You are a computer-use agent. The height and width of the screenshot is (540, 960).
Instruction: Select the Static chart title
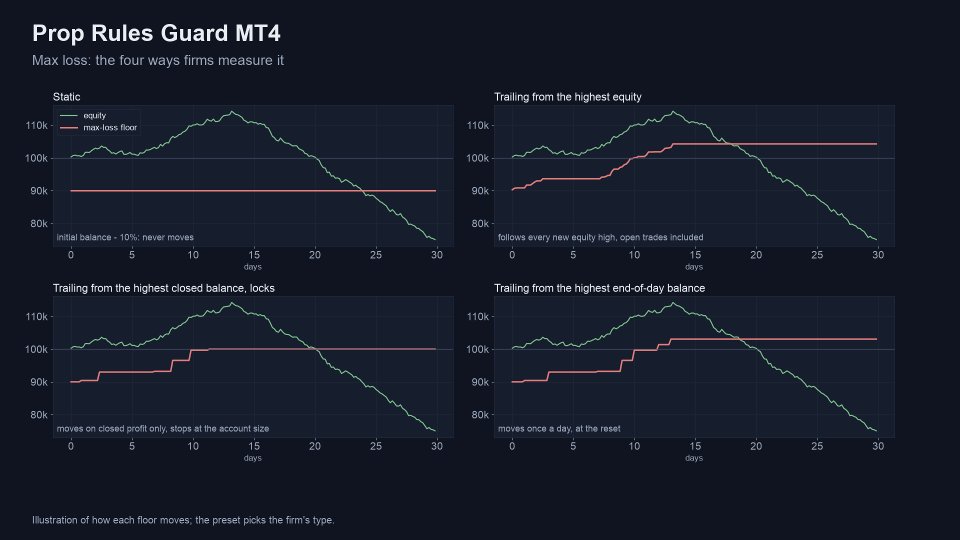point(66,97)
